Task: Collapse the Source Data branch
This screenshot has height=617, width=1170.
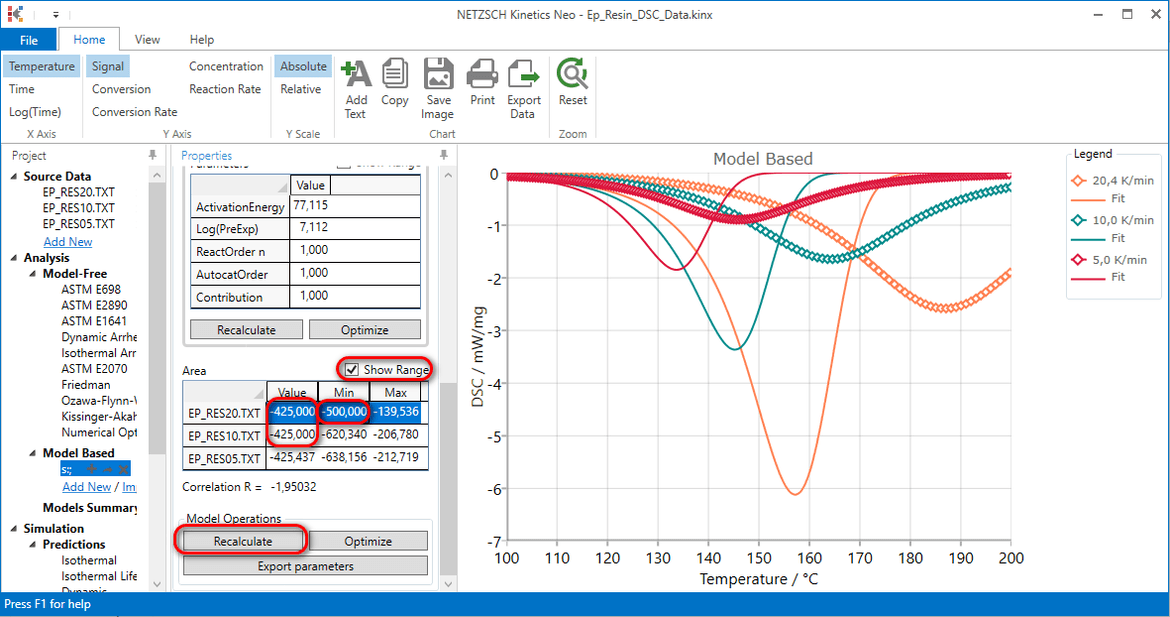Action: pyautogui.click(x=13, y=176)
